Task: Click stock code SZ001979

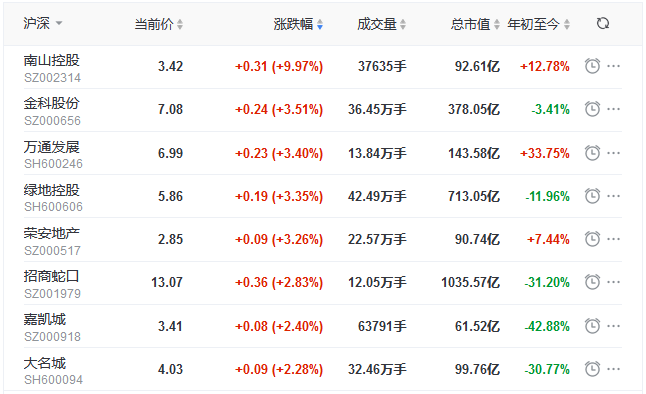Action: tap(52, 293)
